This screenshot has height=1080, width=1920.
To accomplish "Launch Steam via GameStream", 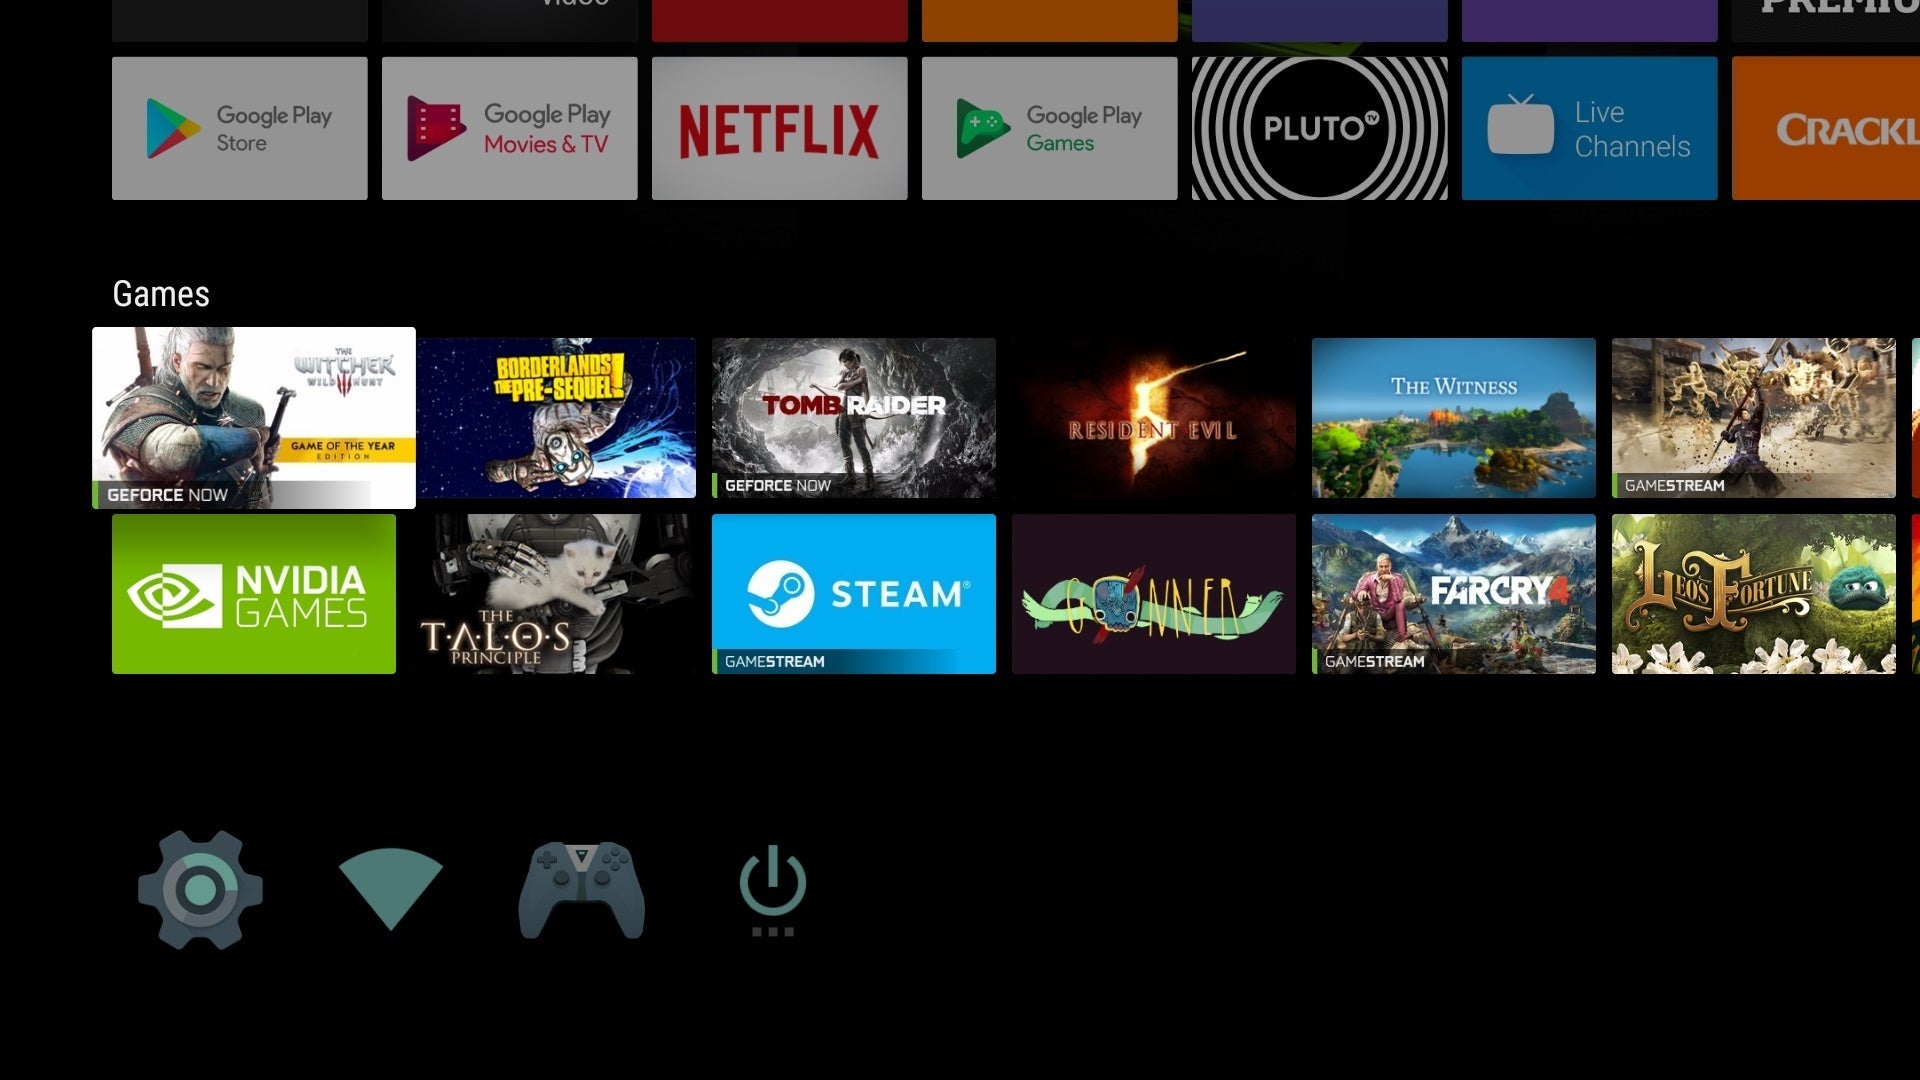I will [x=855, y=593].
